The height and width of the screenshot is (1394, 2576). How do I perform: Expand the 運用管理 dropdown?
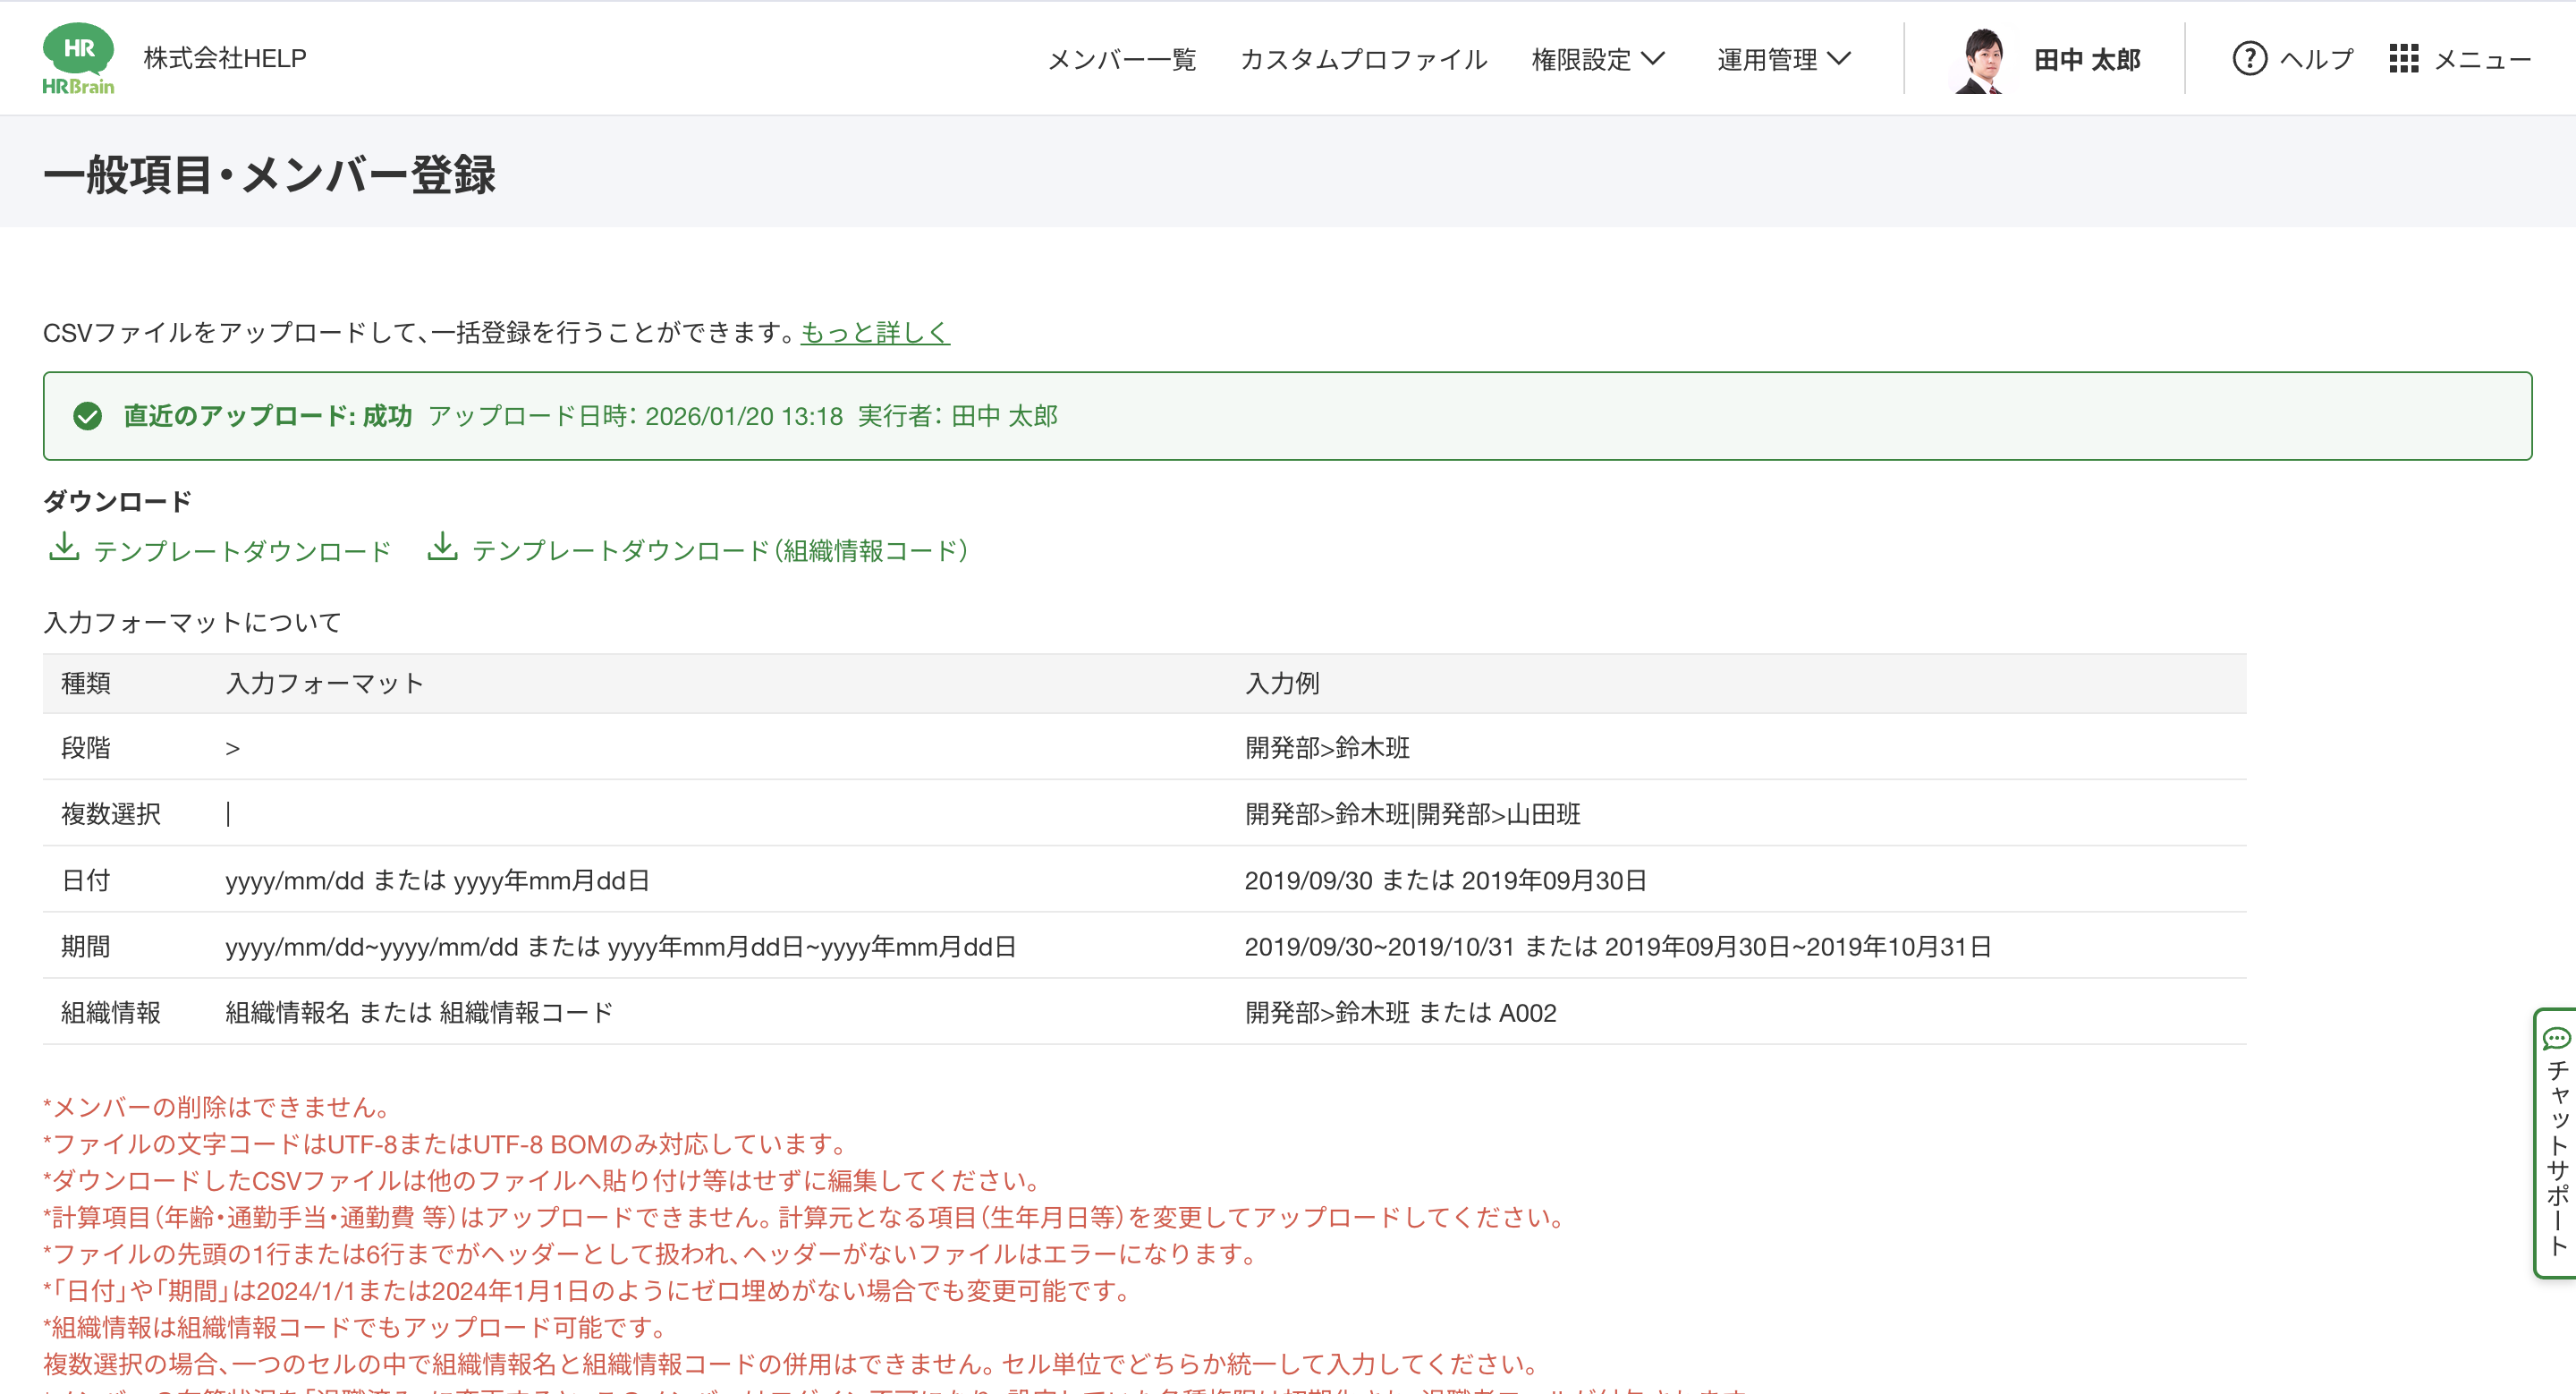[1767, 60]
